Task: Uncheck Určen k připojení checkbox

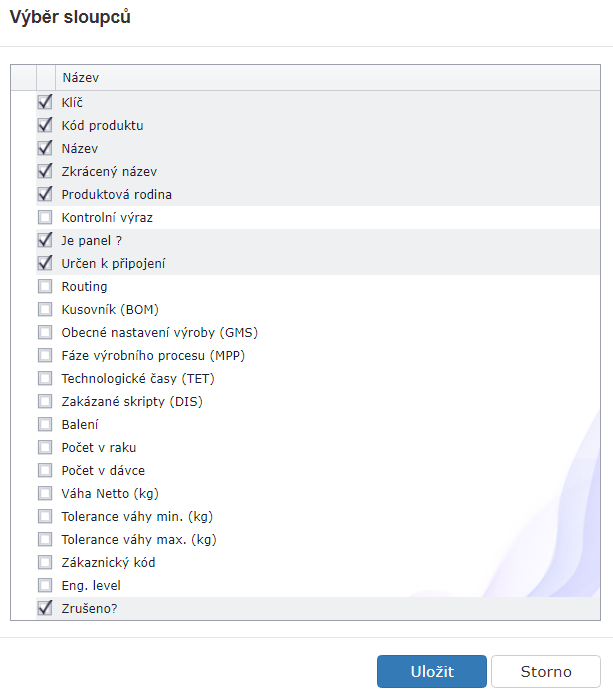Action: click(x=44, y=263)
